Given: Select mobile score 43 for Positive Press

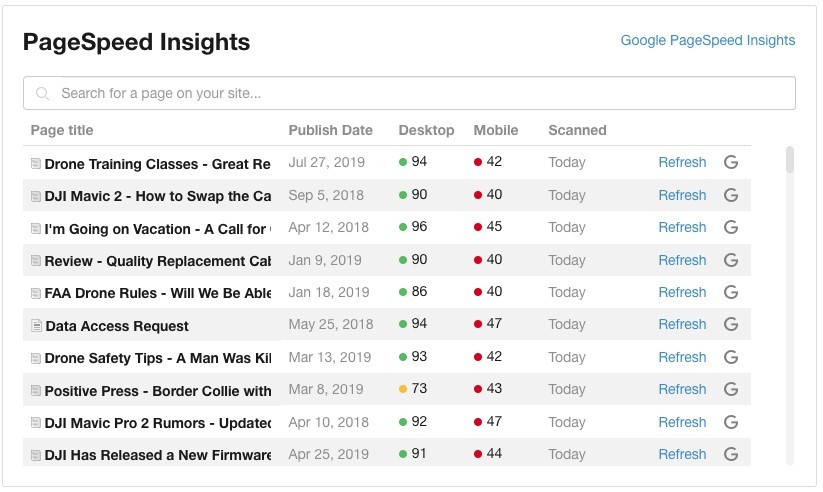Looking at the screenshot, I should (494, 389).
